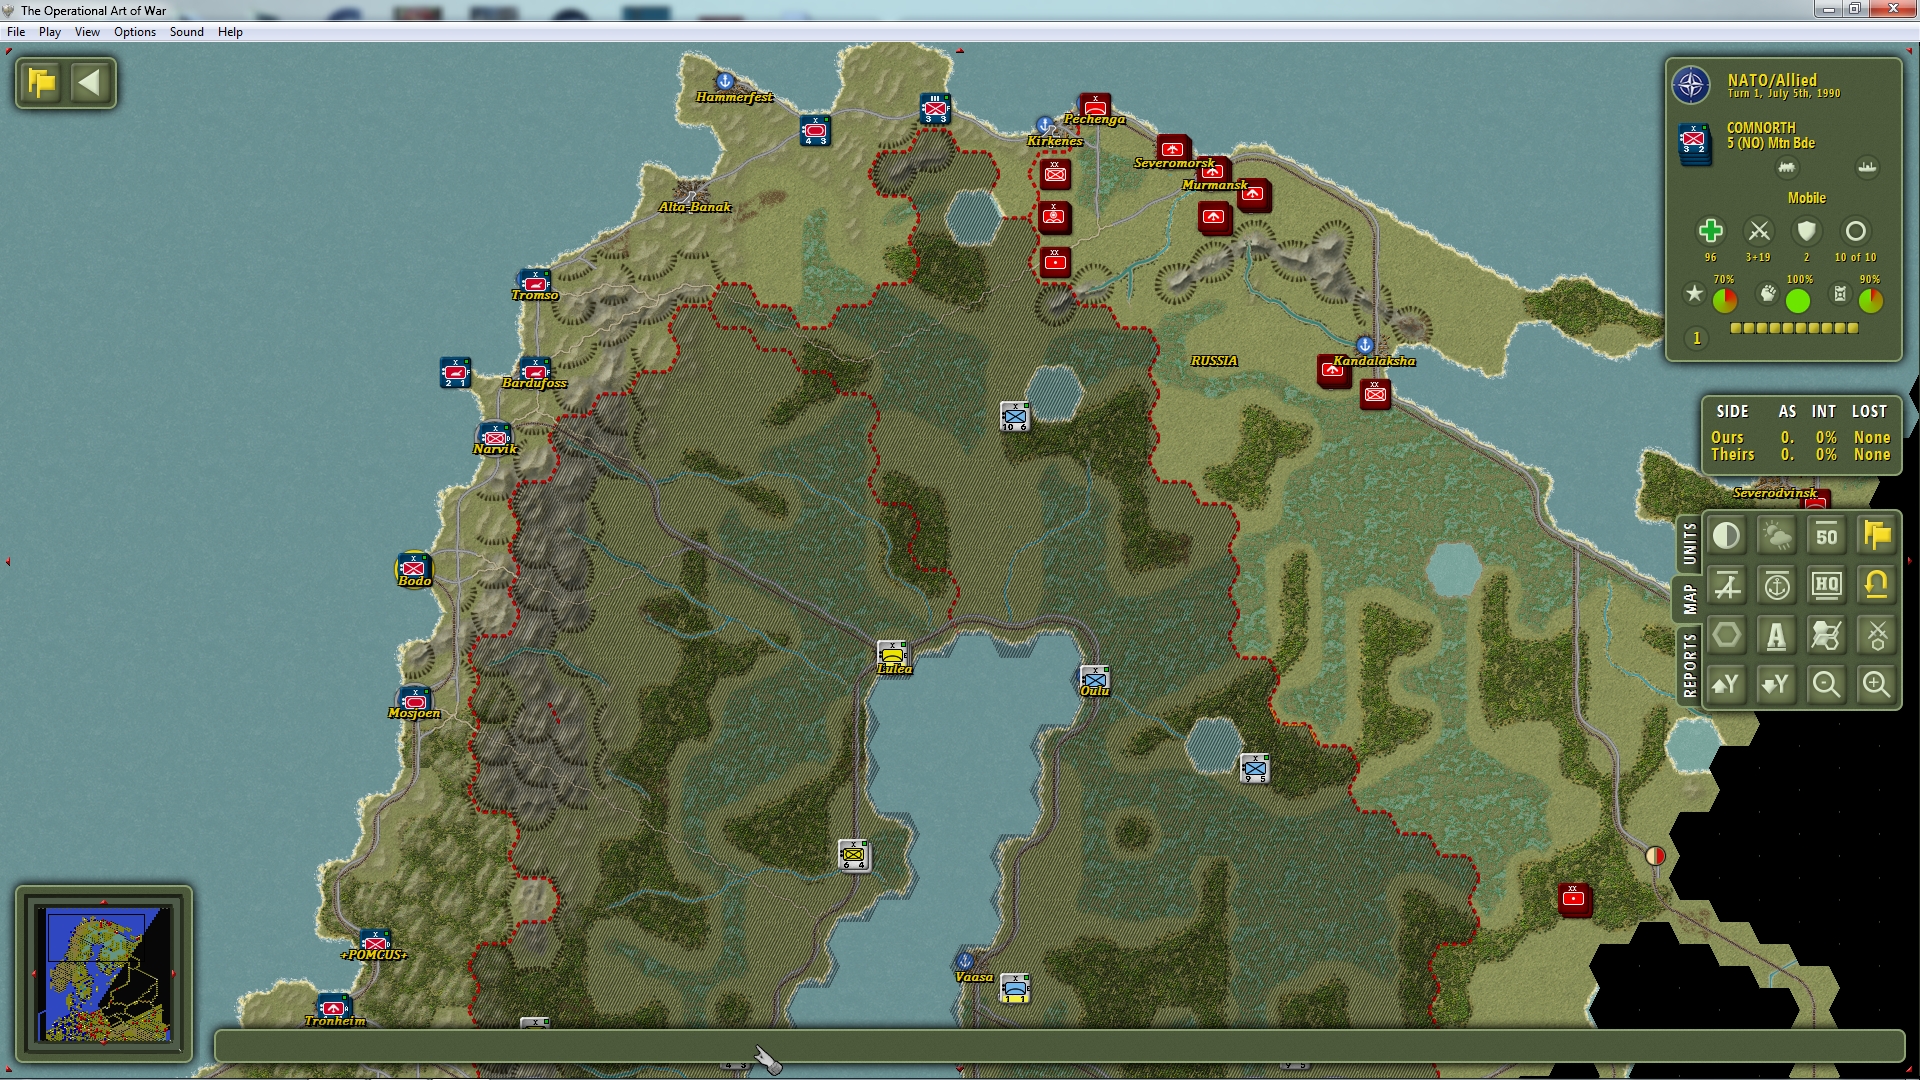
Task: Click the anchor port marker at Hammerfest
Action: tap(725, 81)
